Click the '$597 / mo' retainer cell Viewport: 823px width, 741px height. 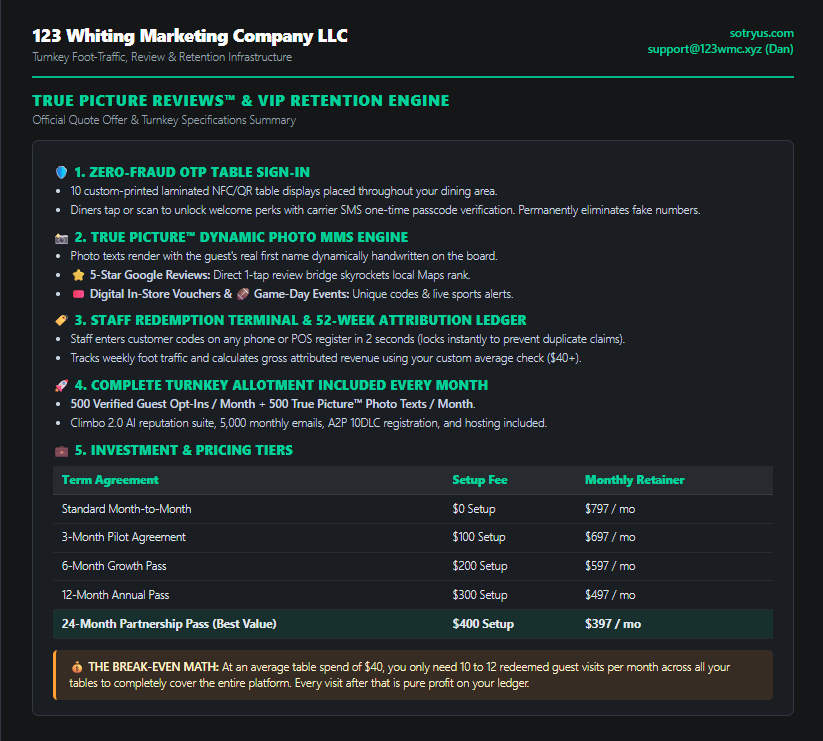pyautogui.click(x=610, y=566)
